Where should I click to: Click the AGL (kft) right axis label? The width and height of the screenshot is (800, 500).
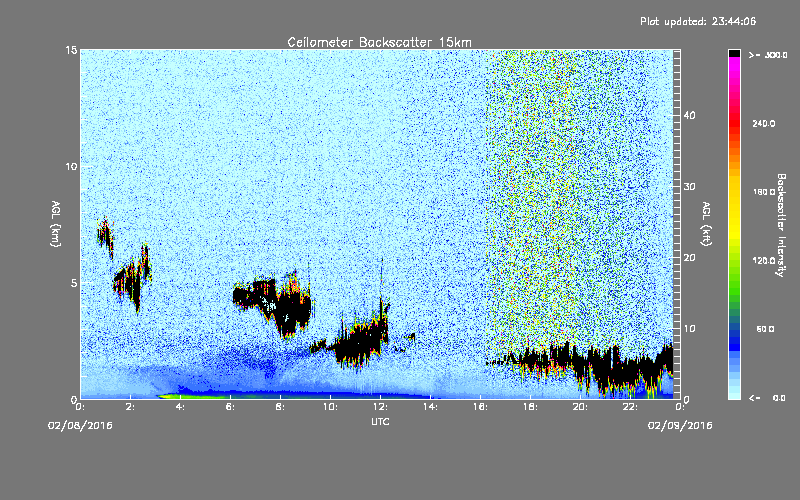tap(706, 223)
